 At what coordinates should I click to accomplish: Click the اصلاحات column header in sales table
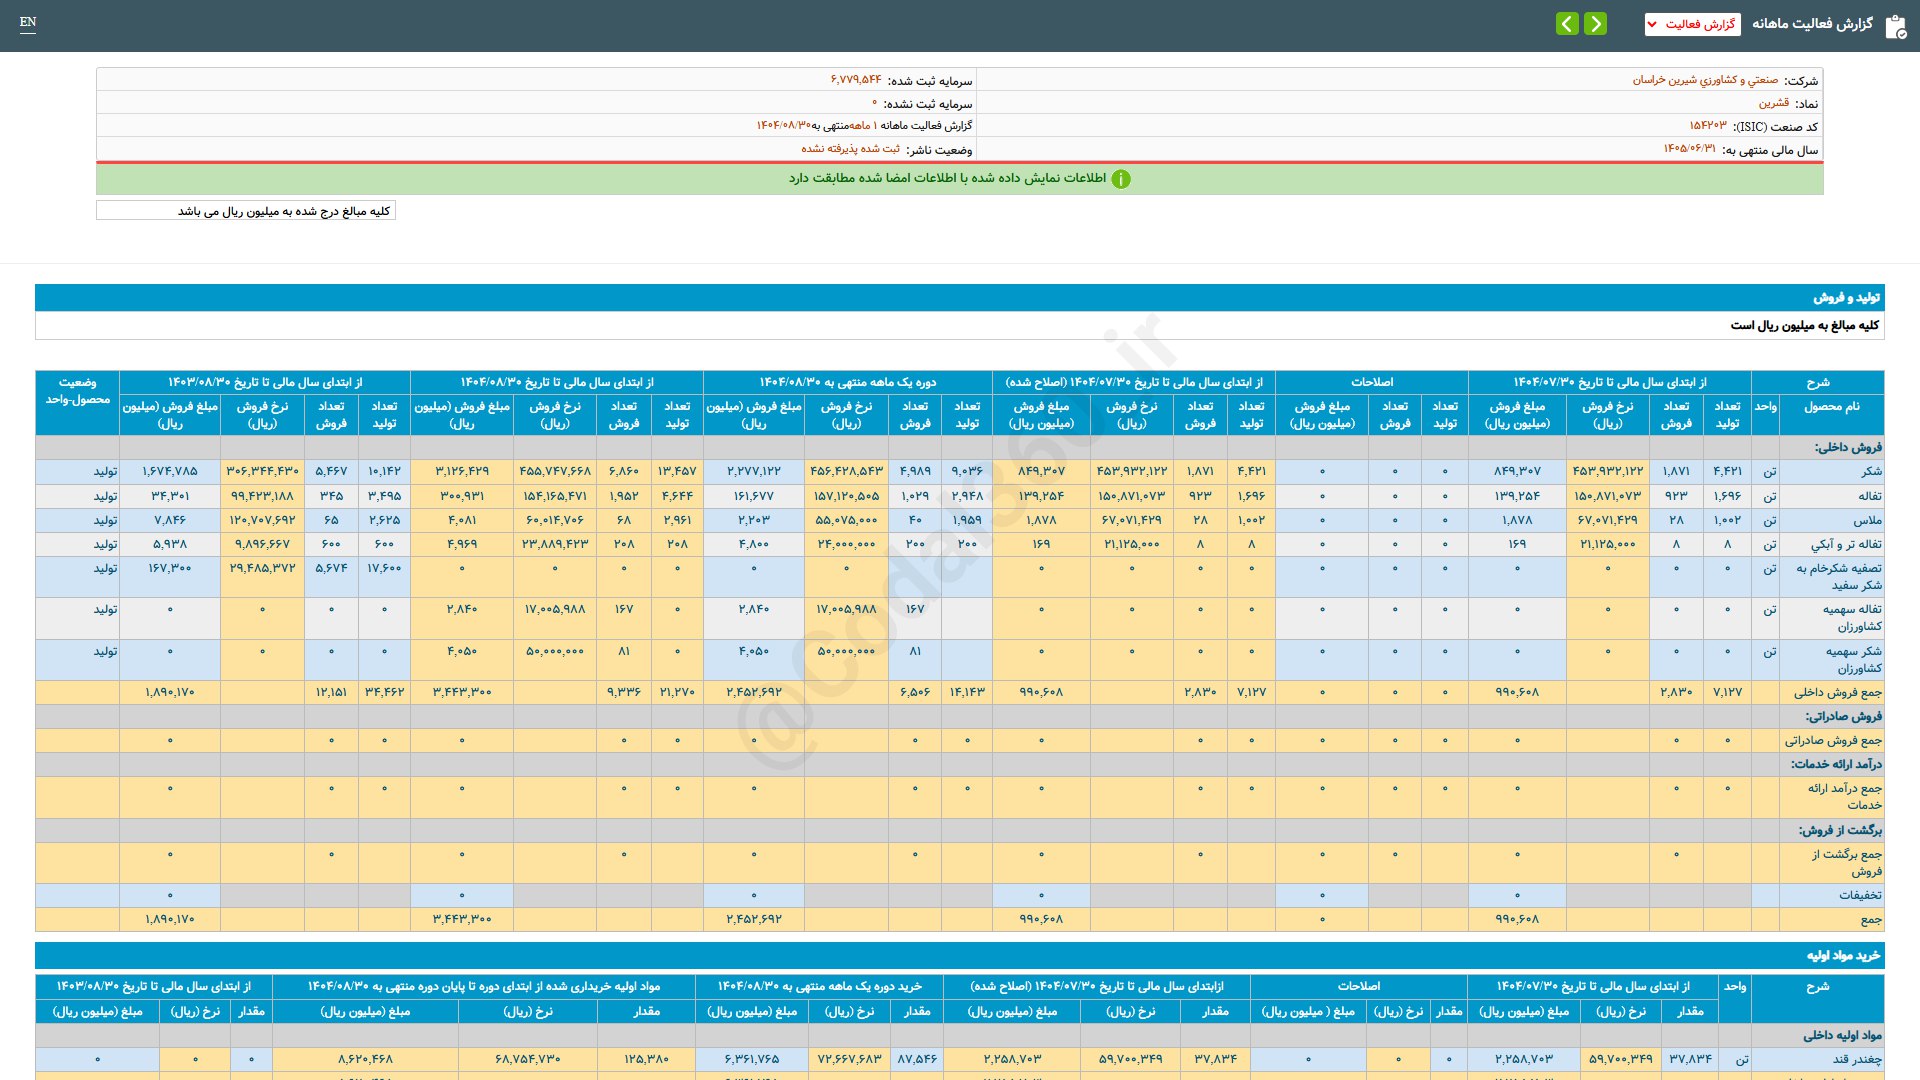(1371, 382)
